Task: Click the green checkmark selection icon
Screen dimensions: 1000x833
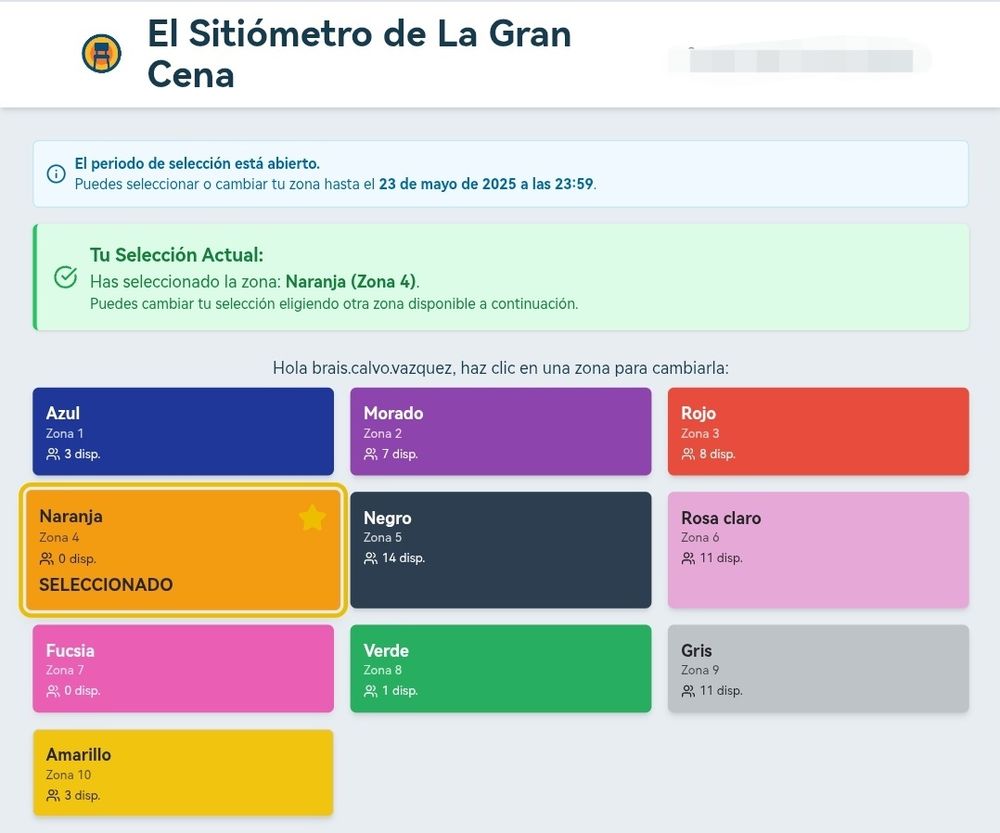Action: tap(66, 277)
